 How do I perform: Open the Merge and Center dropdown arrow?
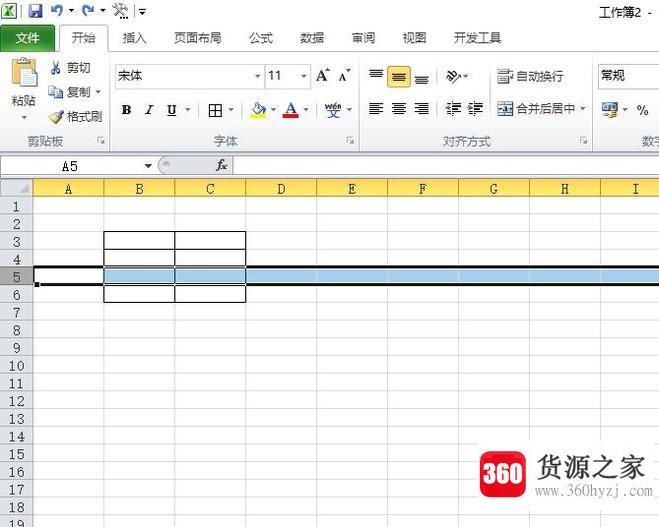point(583,109)
